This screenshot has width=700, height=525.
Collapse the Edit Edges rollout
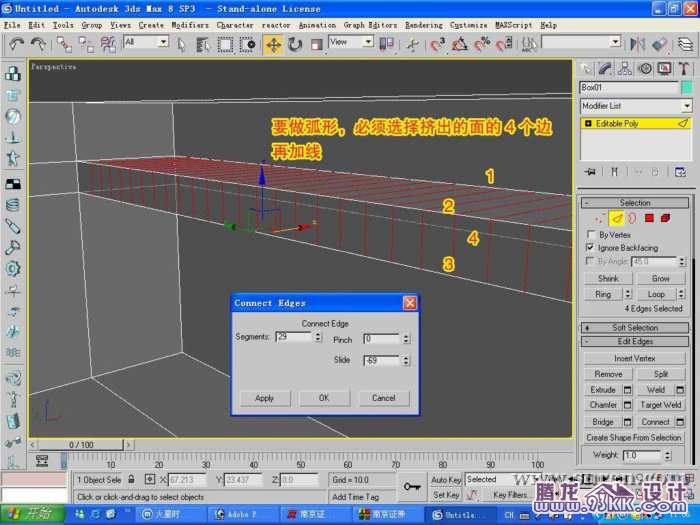pyautogui.click(x=635, y=342)
